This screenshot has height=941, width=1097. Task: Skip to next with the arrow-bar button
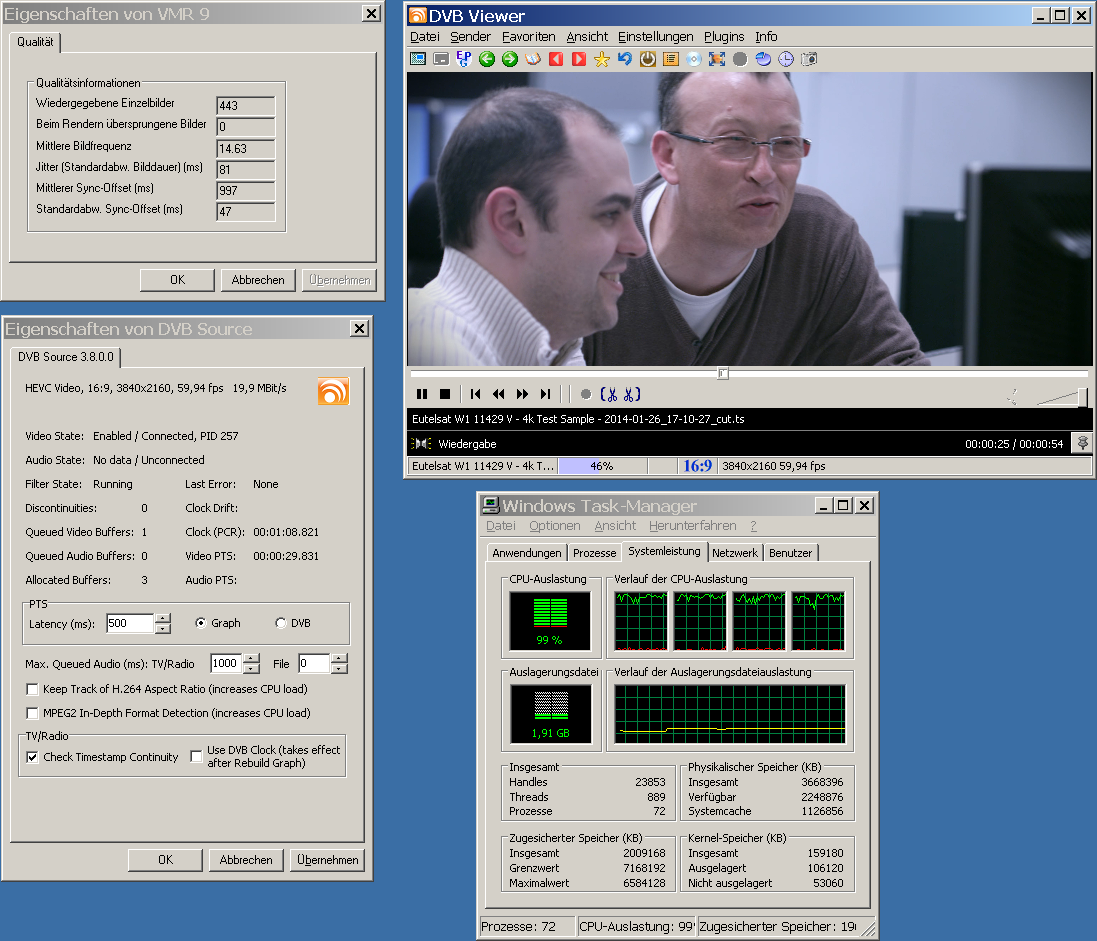[x=545, y=394]
